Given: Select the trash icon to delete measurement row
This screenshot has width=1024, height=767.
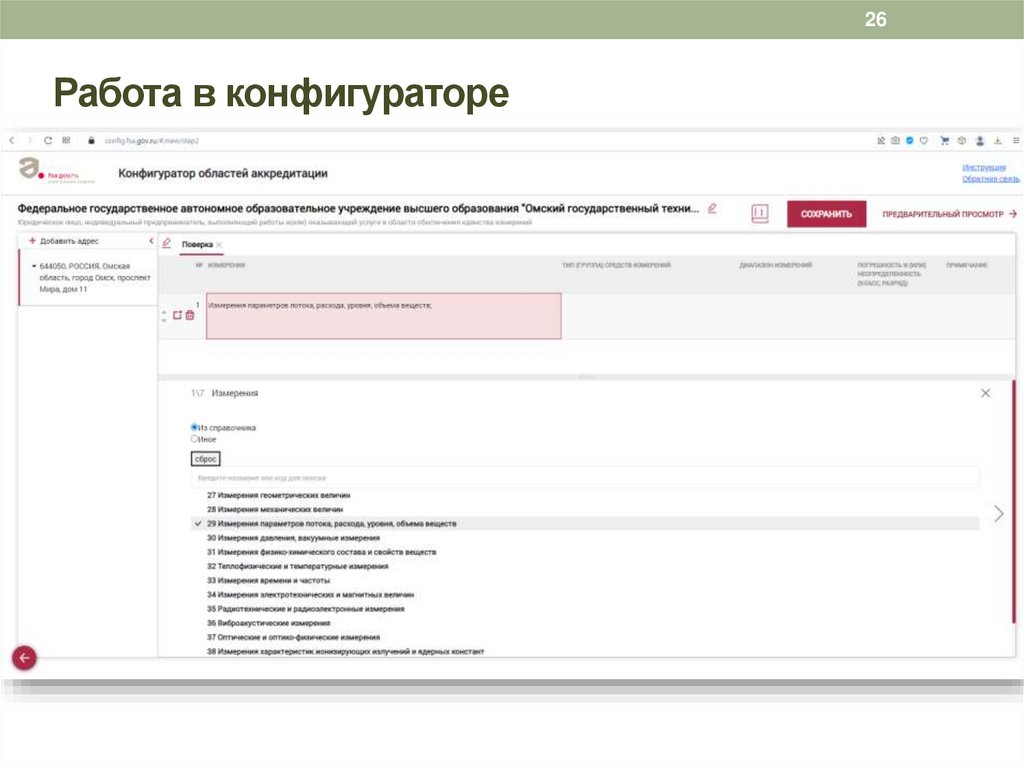Looking at the screenshot, I should point(188,317).
